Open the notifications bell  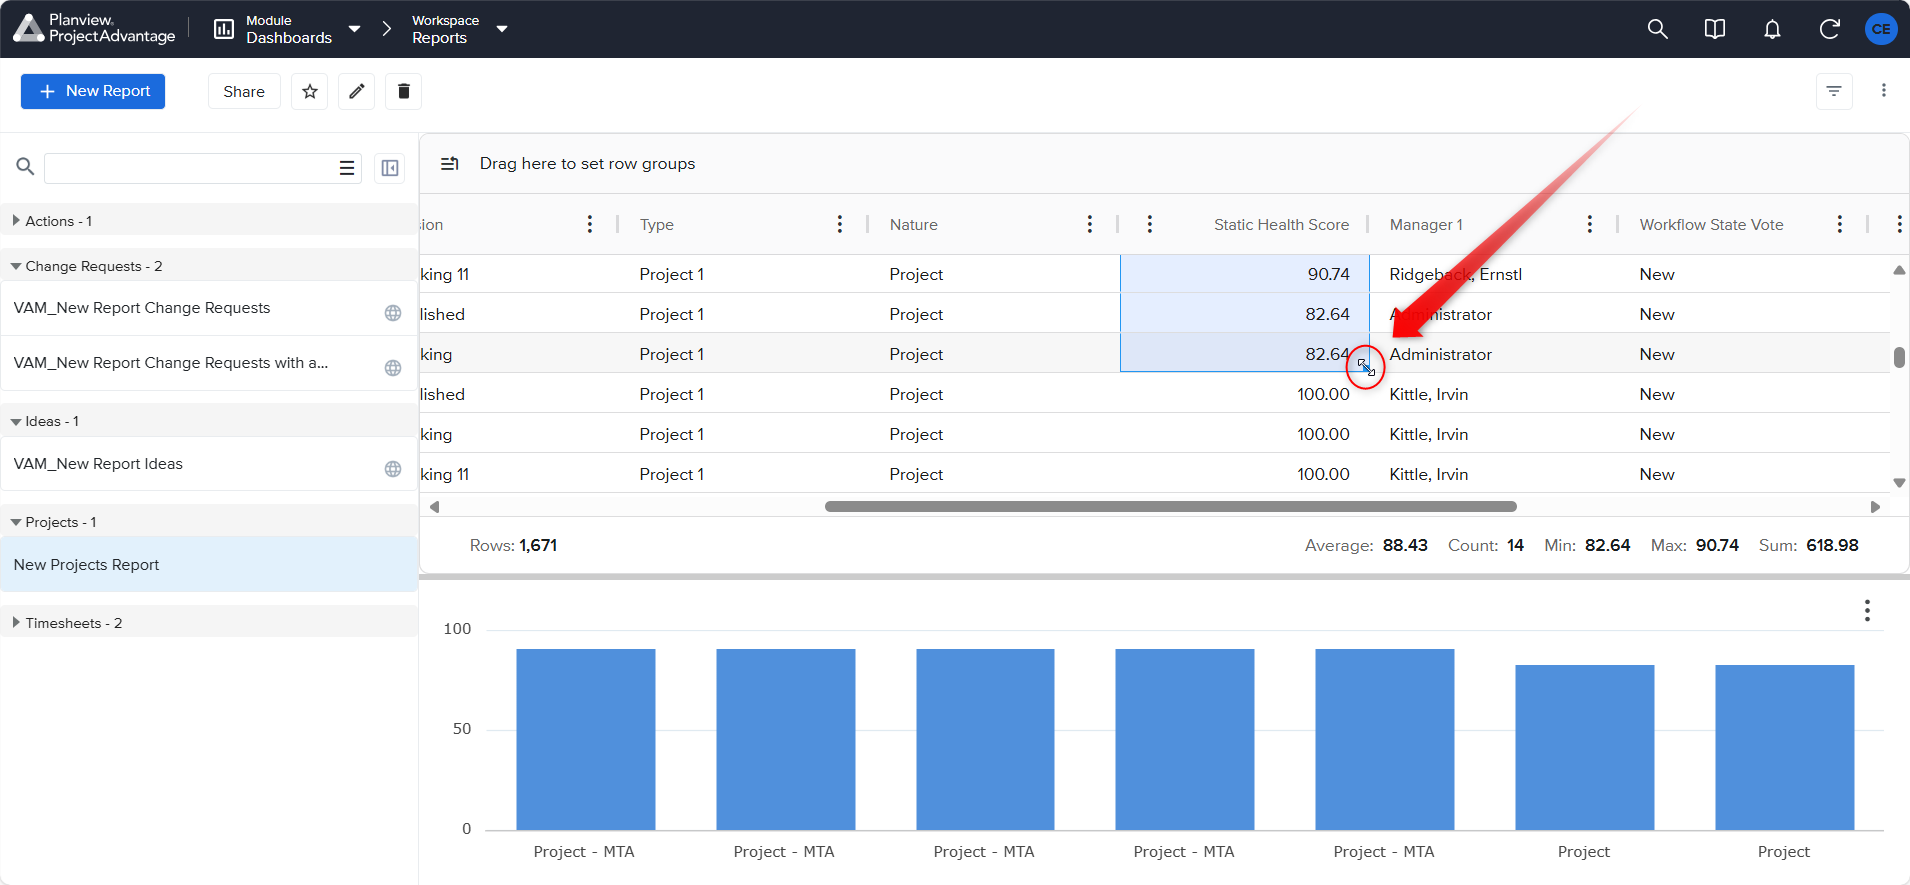(x=1772, y=29)
